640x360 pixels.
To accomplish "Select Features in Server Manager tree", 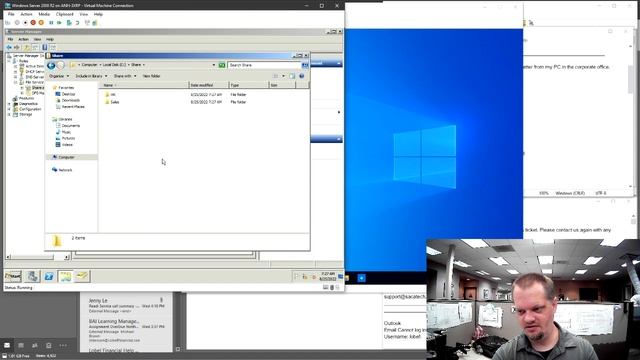I will (24, 98).
